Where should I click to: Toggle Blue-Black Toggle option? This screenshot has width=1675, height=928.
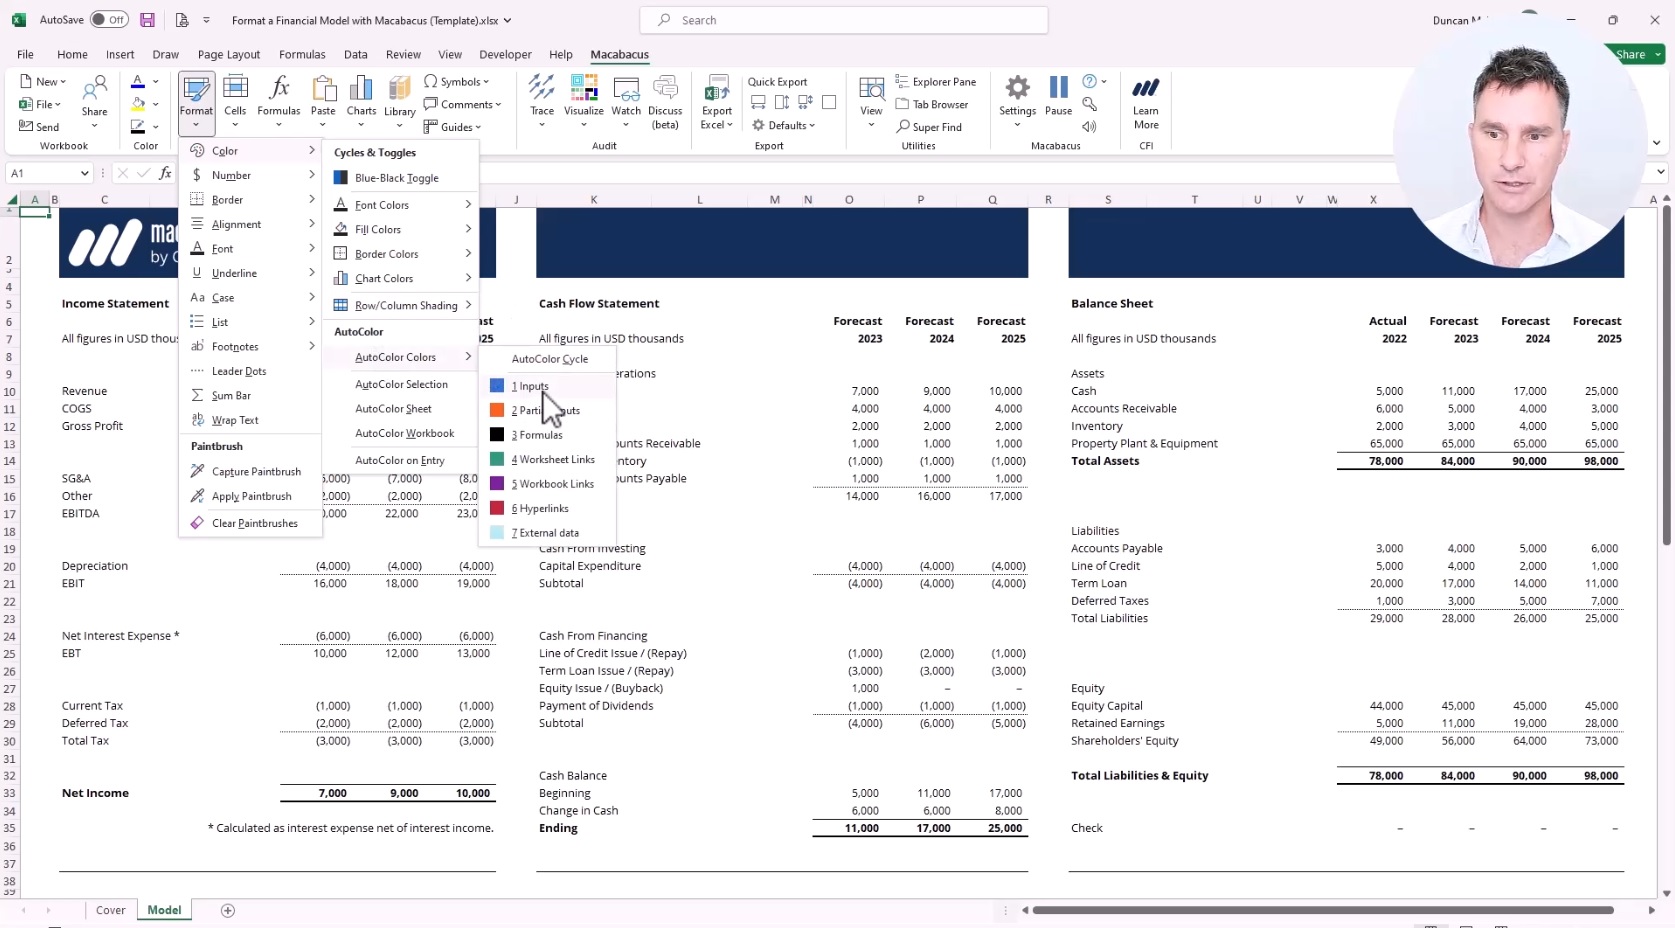point(396,178)
